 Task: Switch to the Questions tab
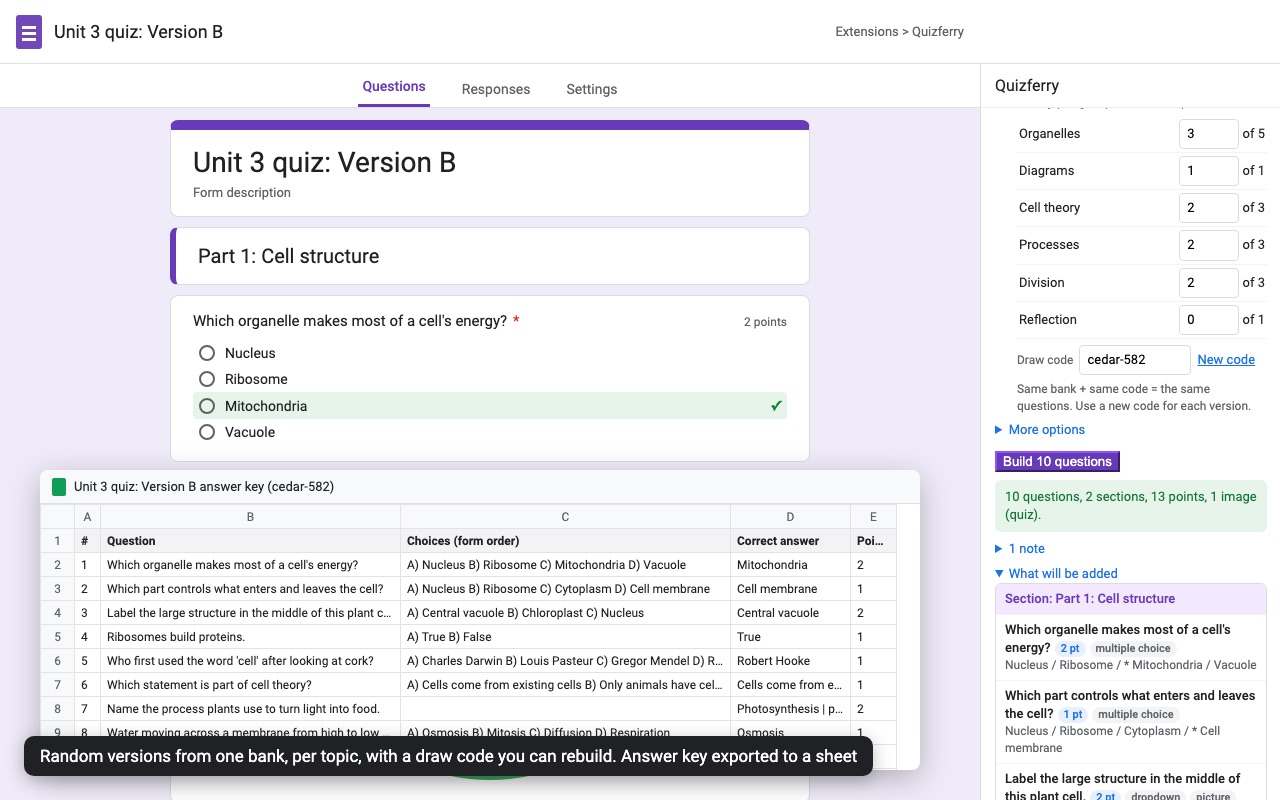(394, 87)
